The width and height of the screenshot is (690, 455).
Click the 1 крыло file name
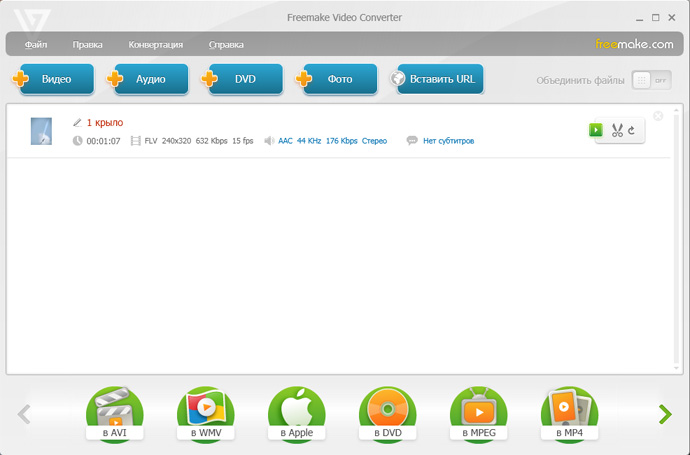click(105, 123)
